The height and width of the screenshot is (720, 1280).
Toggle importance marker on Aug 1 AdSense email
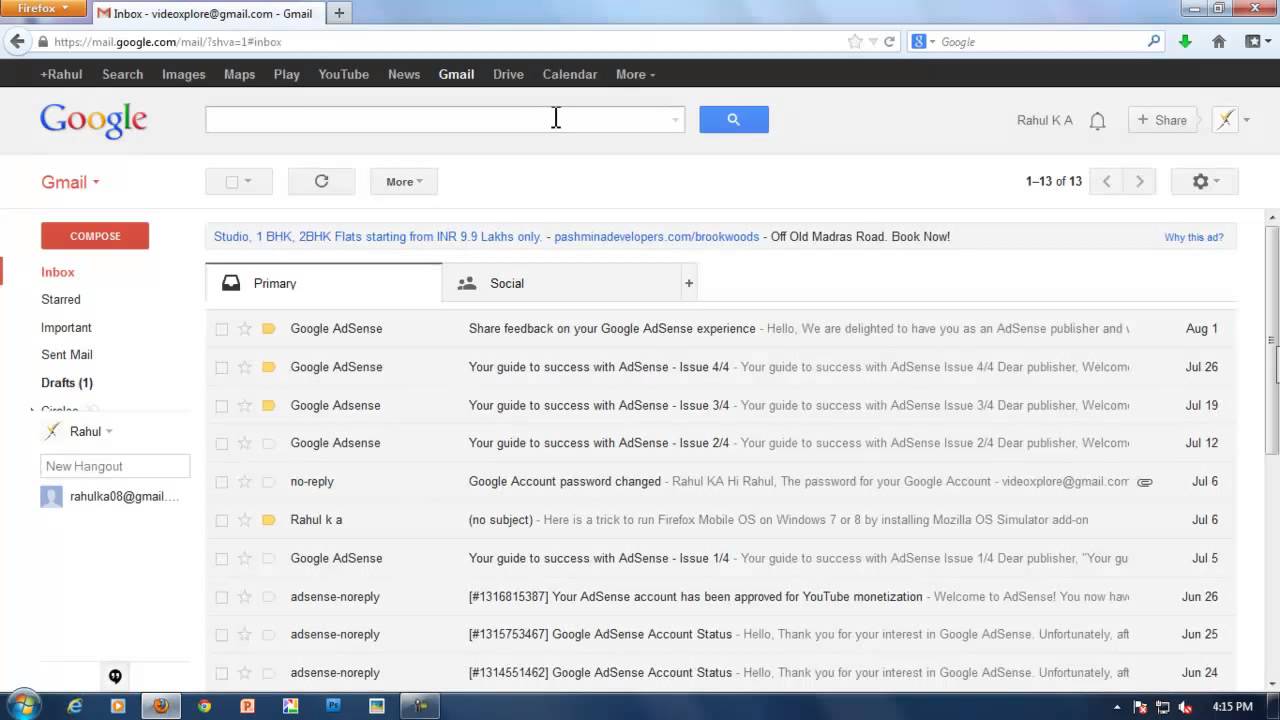coord(268,328)
